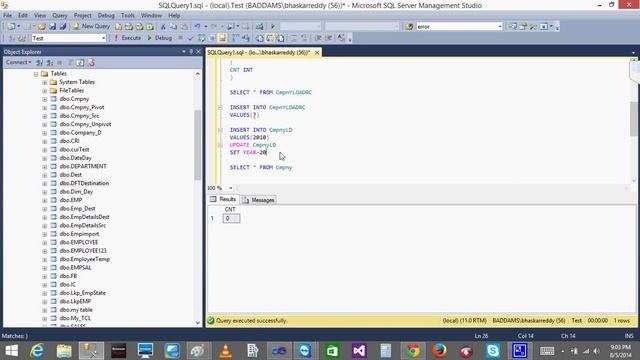Open the Window menu

click(x=151, y=15)
